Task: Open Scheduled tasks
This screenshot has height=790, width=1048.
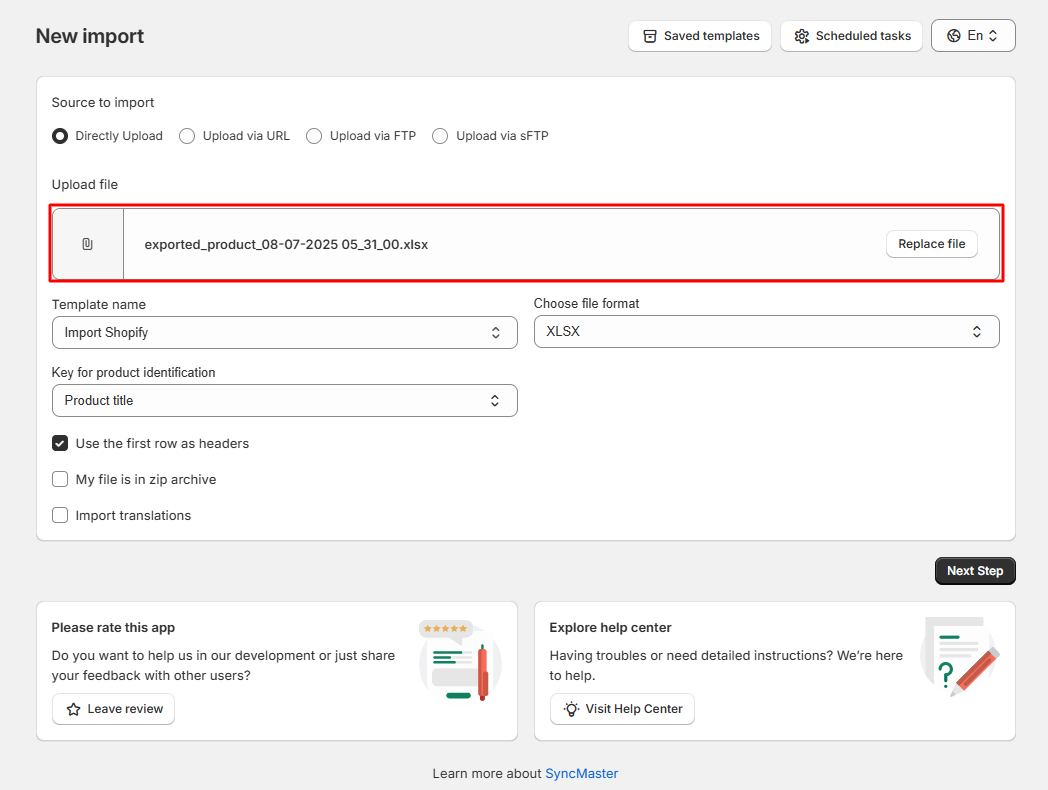Action: (852, 36)
